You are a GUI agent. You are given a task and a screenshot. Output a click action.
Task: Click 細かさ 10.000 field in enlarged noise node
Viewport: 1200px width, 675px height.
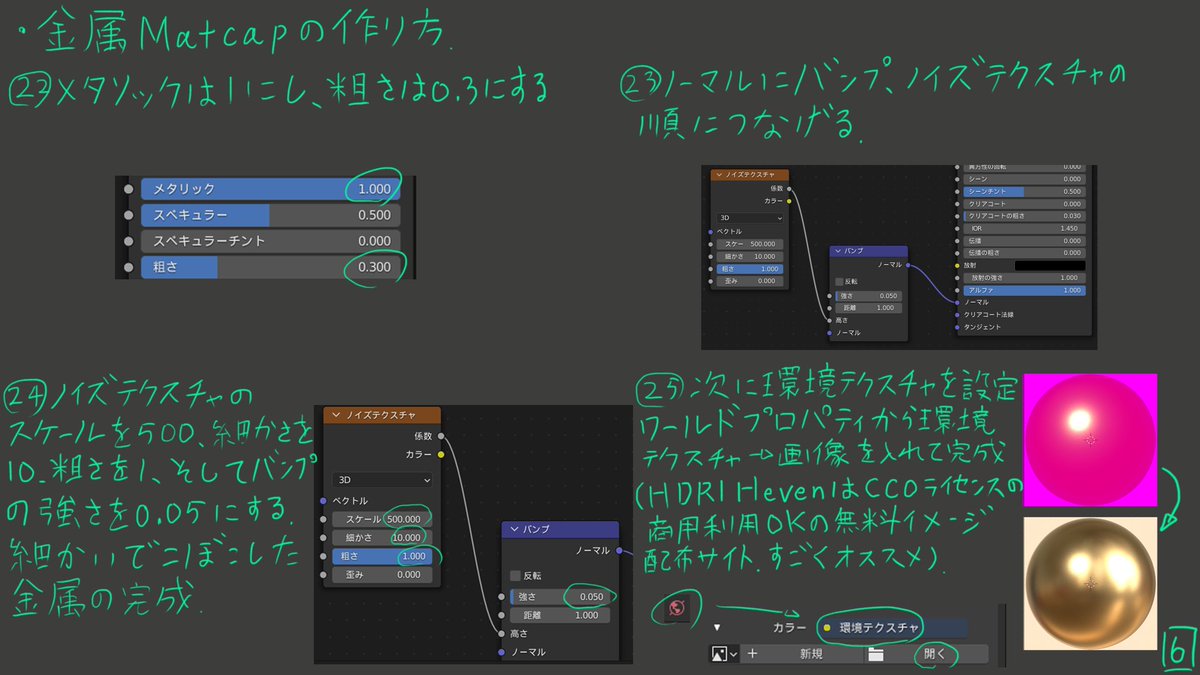(x=382, y=538)
